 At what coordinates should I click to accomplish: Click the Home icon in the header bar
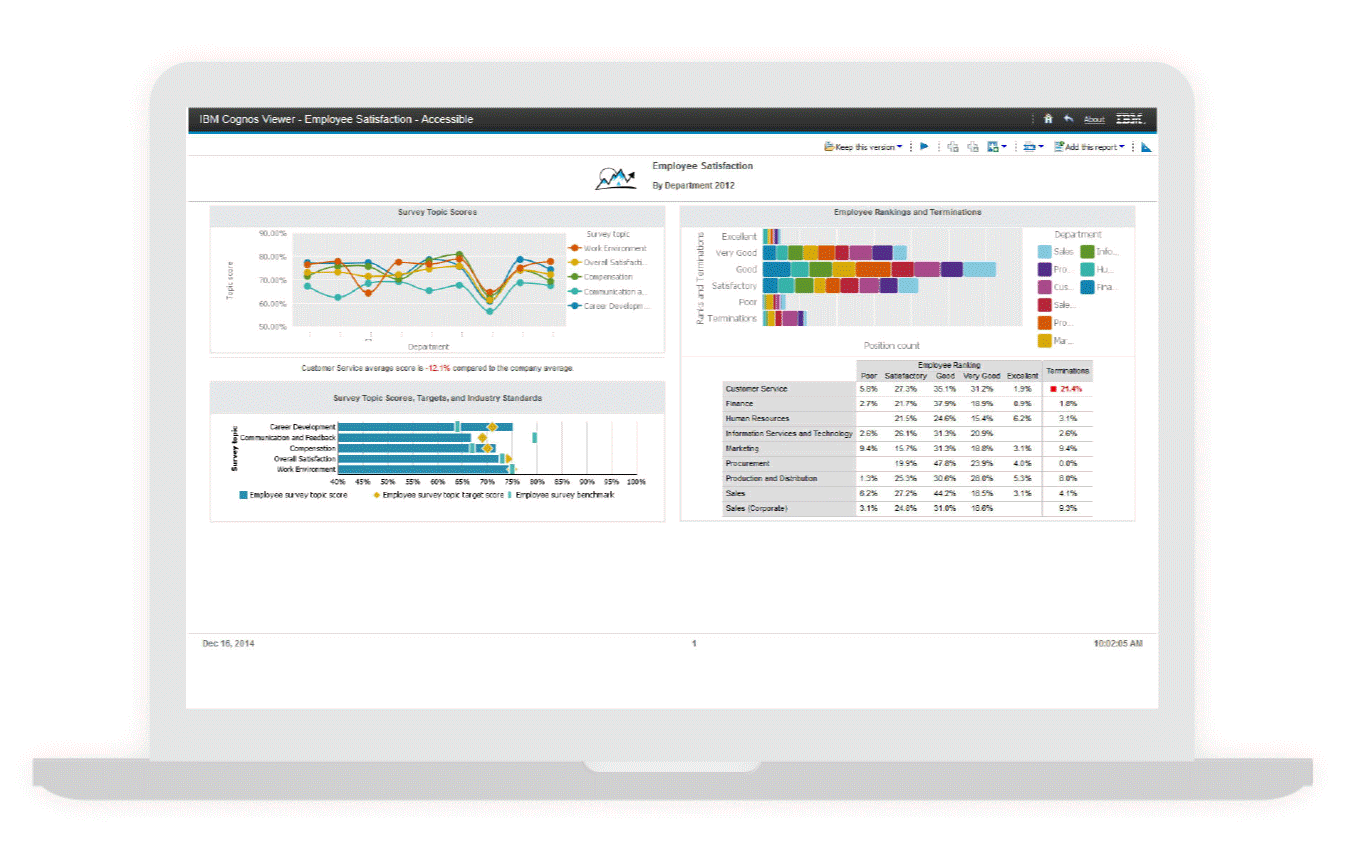(x=1047, y=119)
